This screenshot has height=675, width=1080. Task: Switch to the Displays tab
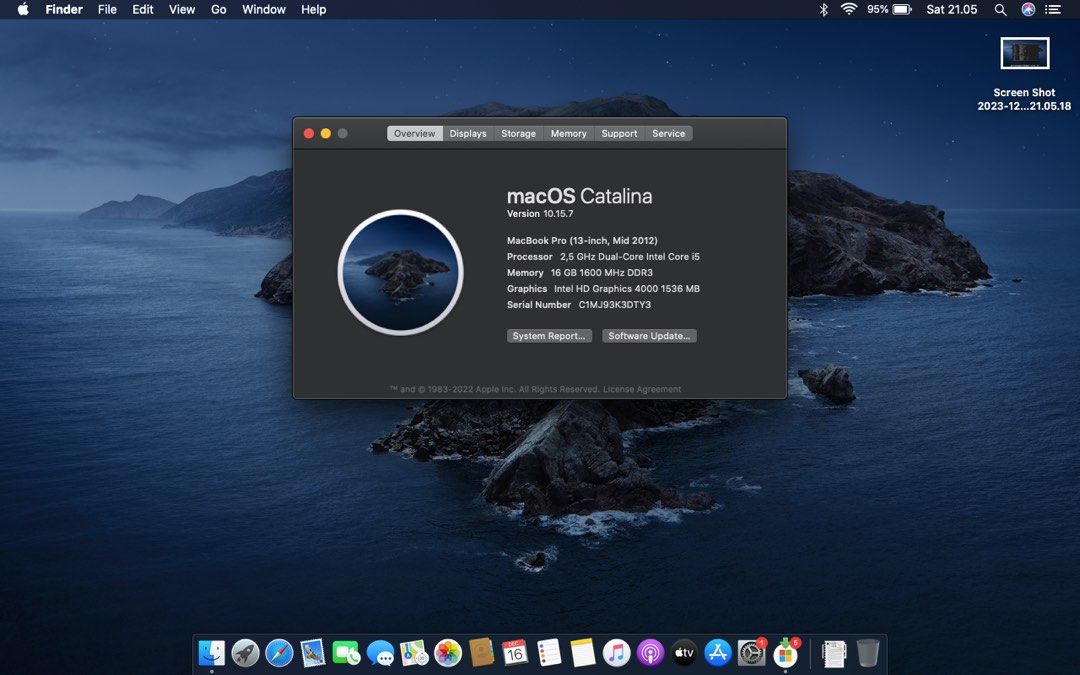tap(467, 133)
